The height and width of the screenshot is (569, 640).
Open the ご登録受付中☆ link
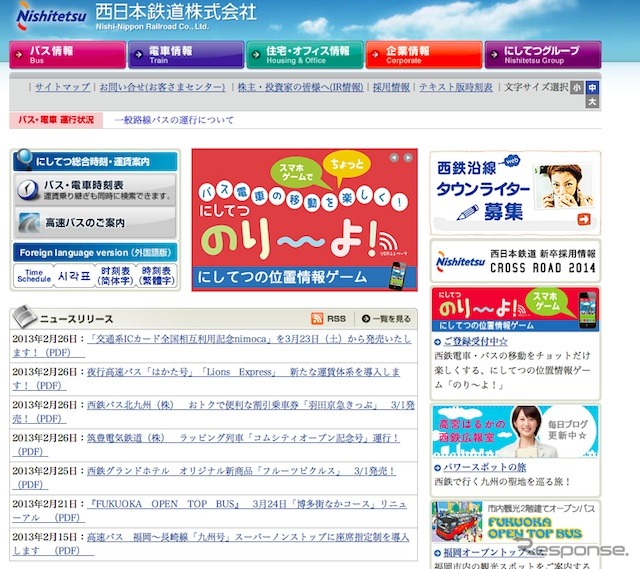476,341
